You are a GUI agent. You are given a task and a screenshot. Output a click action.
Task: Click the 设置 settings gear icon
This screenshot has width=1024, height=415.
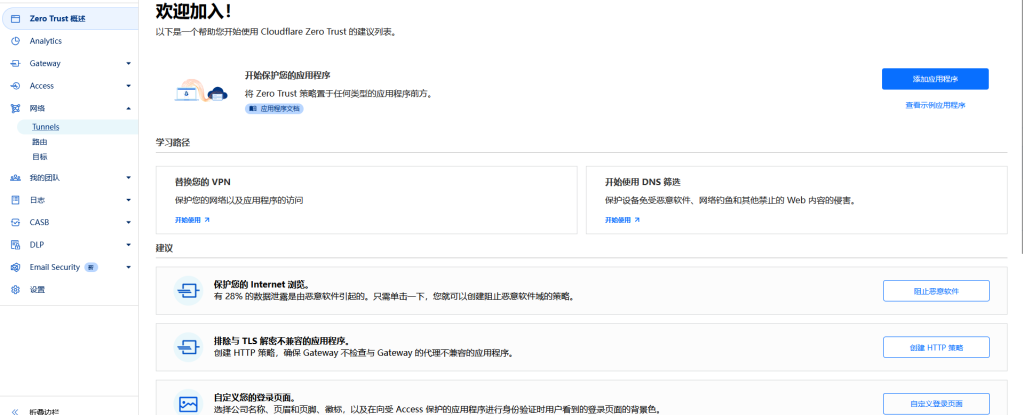(16, 290)
